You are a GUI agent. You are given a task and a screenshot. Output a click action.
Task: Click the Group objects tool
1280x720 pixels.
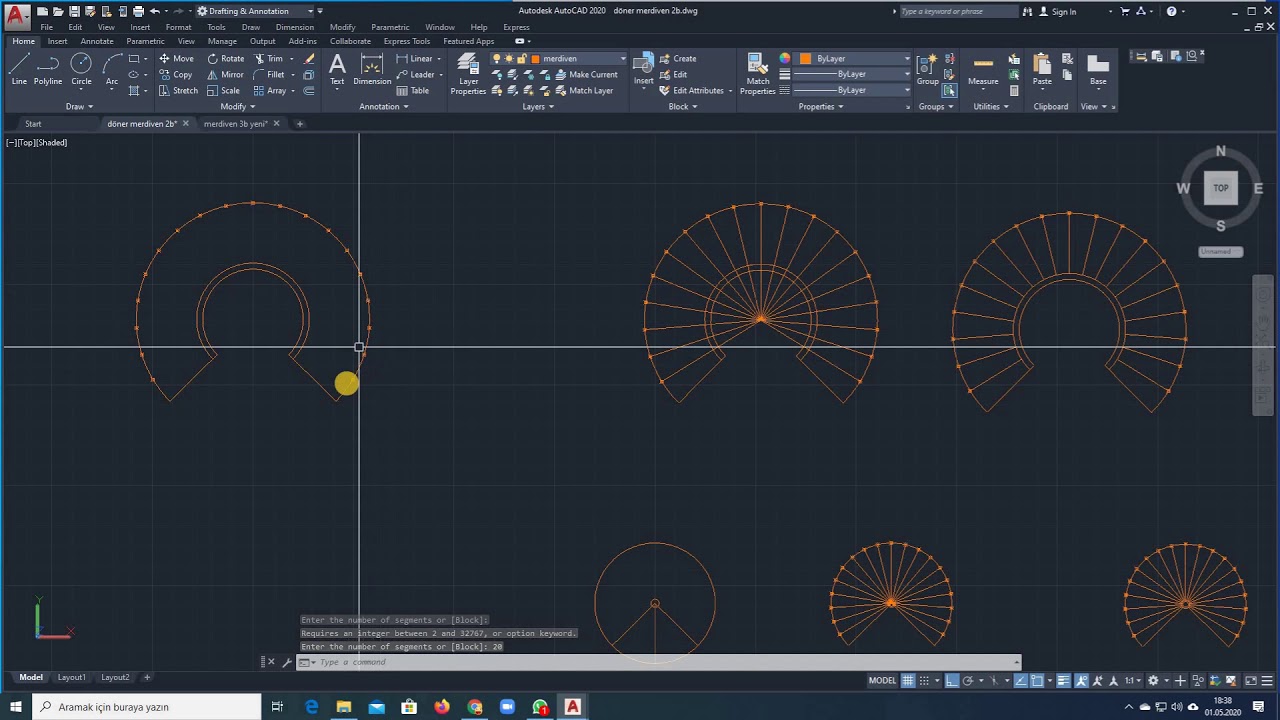coord(927,69)
